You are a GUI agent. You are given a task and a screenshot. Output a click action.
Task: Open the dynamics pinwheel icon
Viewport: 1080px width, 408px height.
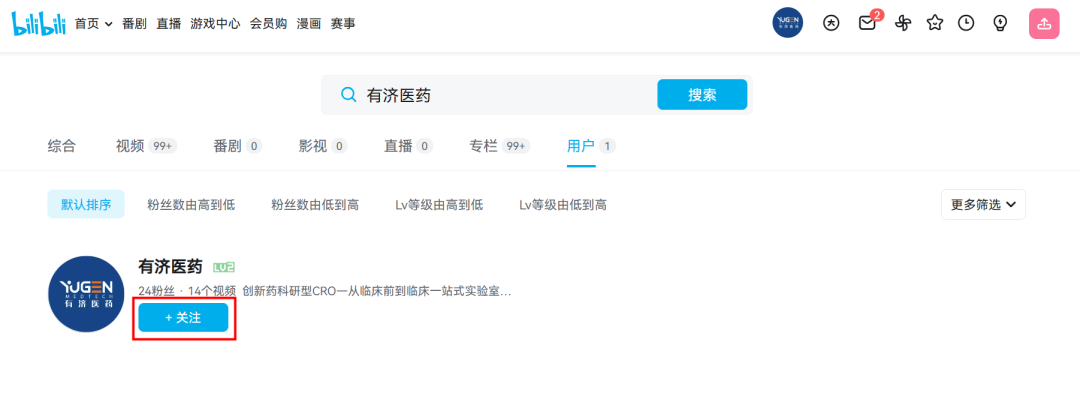pyautogui.click(x=902, y=23)
